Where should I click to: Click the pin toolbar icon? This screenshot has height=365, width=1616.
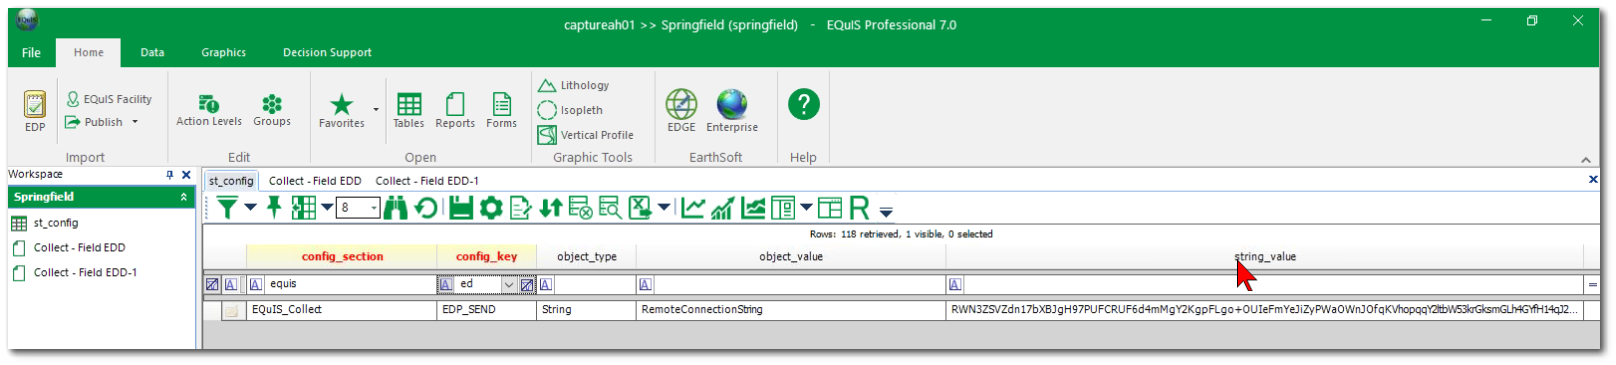pos(273,207)
